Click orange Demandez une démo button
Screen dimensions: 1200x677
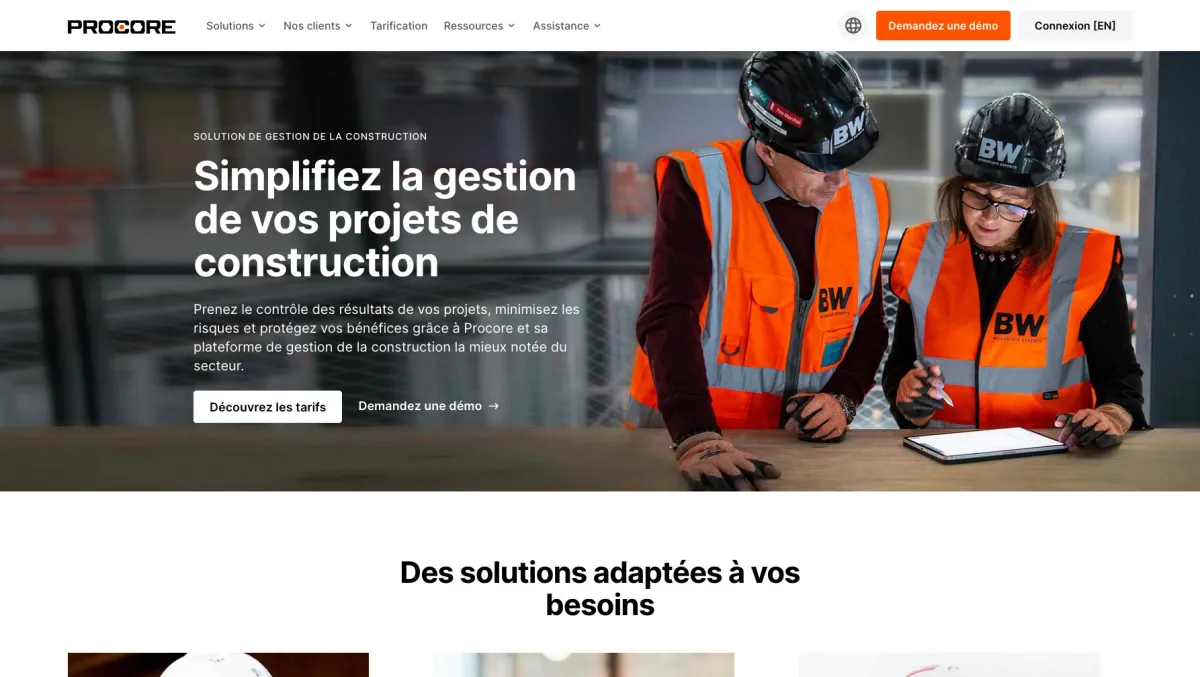point(943,26)
